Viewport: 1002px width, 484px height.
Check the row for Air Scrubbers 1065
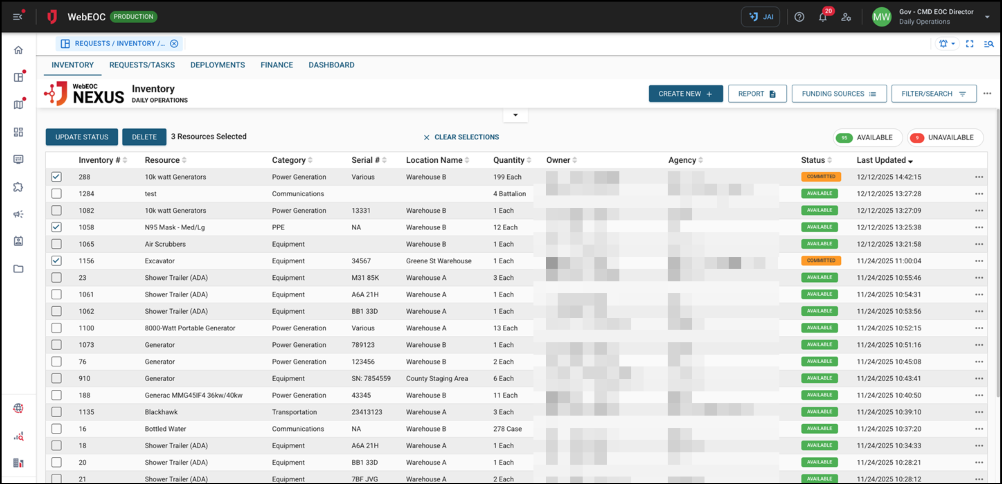click(56, 244)
